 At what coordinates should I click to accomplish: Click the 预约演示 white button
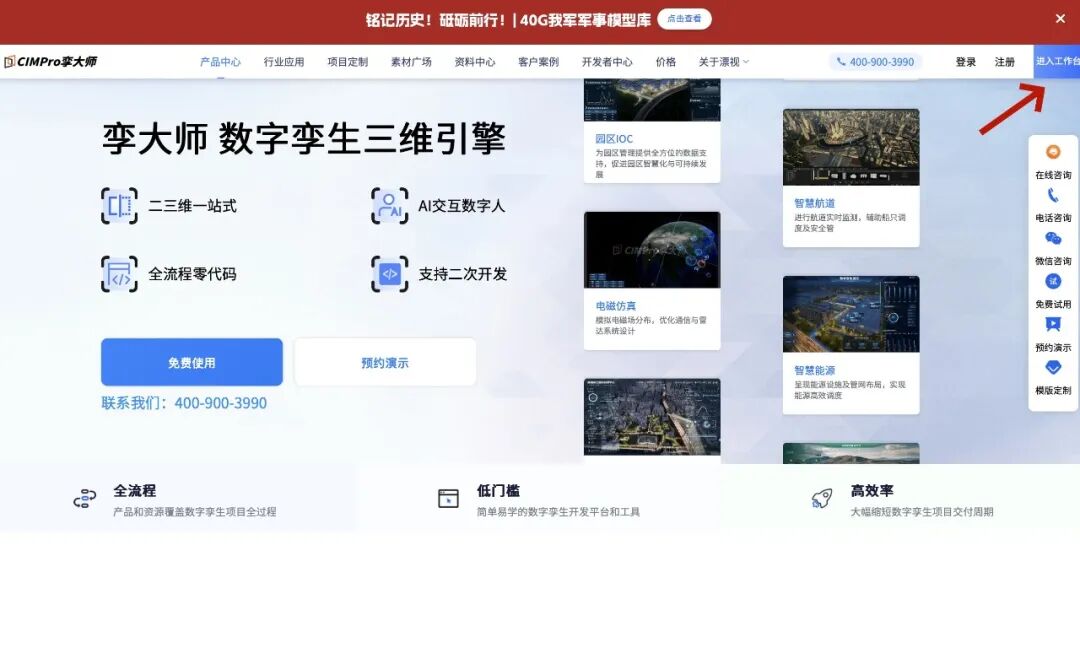[385, 362]
